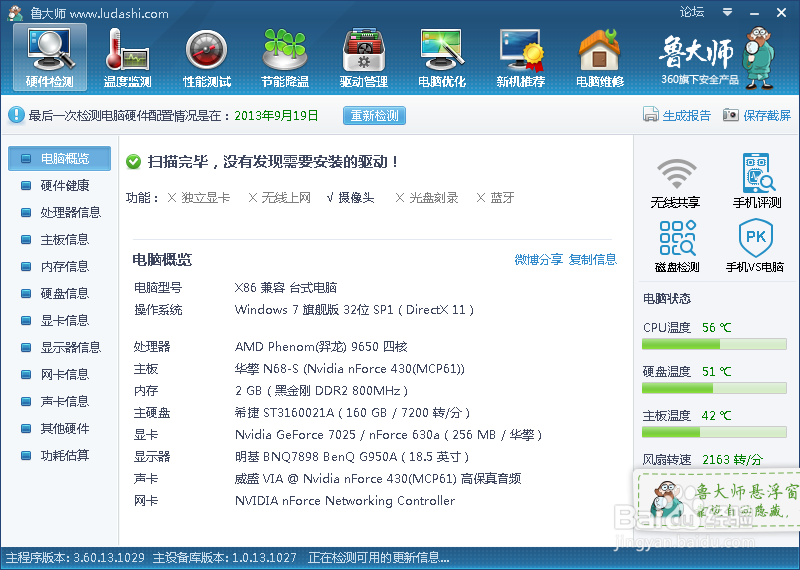Open the 节能降温 energy saving tool
800x570 pixels.
pos(285,58)
